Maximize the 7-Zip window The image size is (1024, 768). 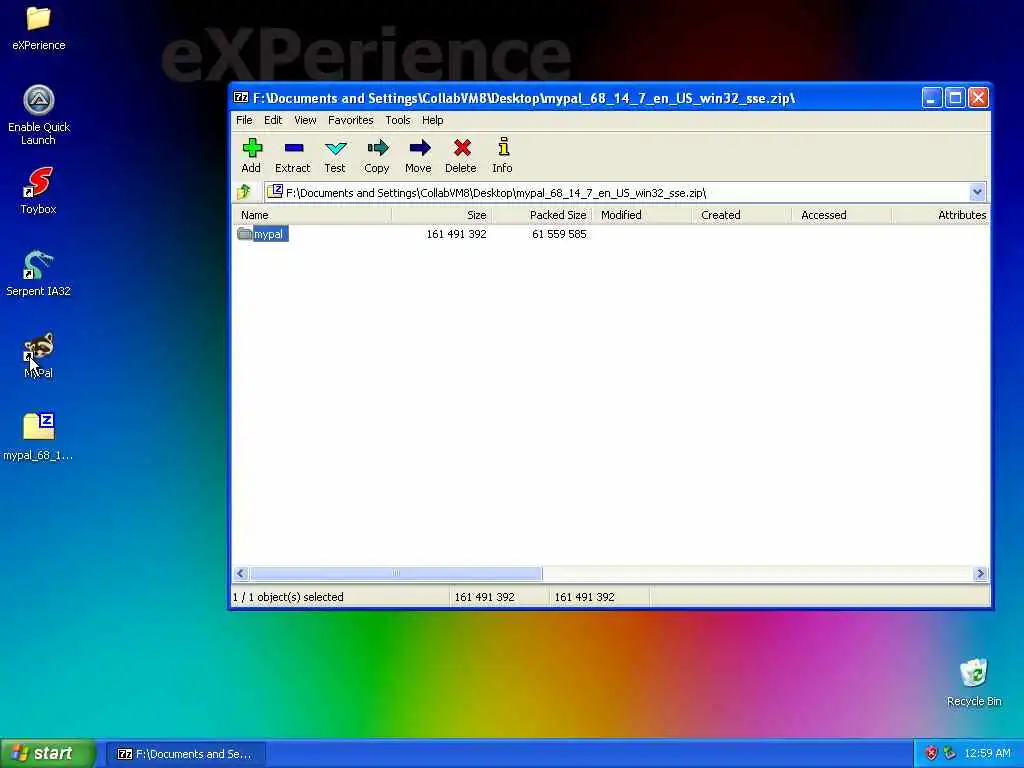pos(955,98)
